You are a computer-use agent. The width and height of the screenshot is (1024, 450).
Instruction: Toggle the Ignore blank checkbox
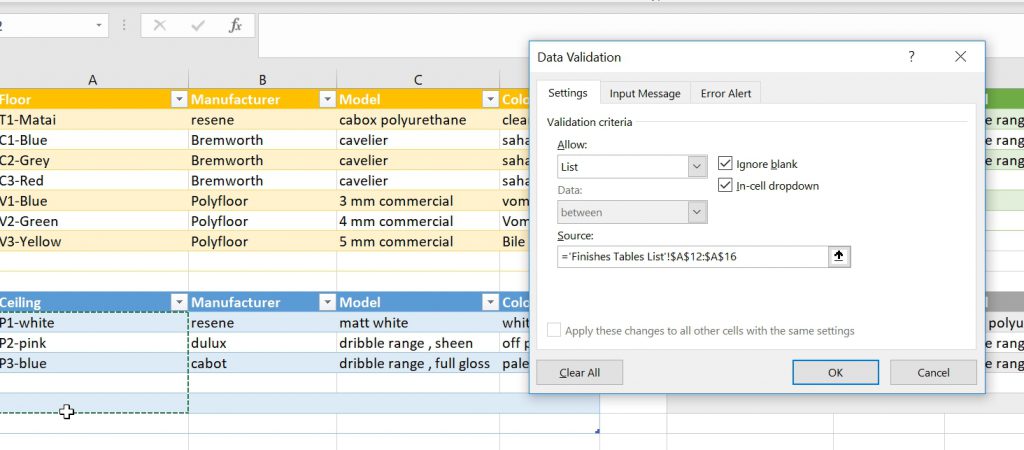pos(726,164)
